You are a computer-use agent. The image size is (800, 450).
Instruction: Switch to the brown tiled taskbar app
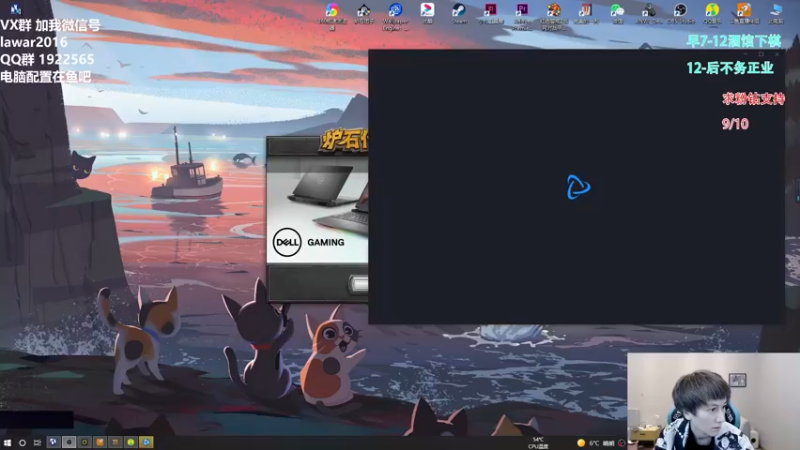click(x=115, y=442)
